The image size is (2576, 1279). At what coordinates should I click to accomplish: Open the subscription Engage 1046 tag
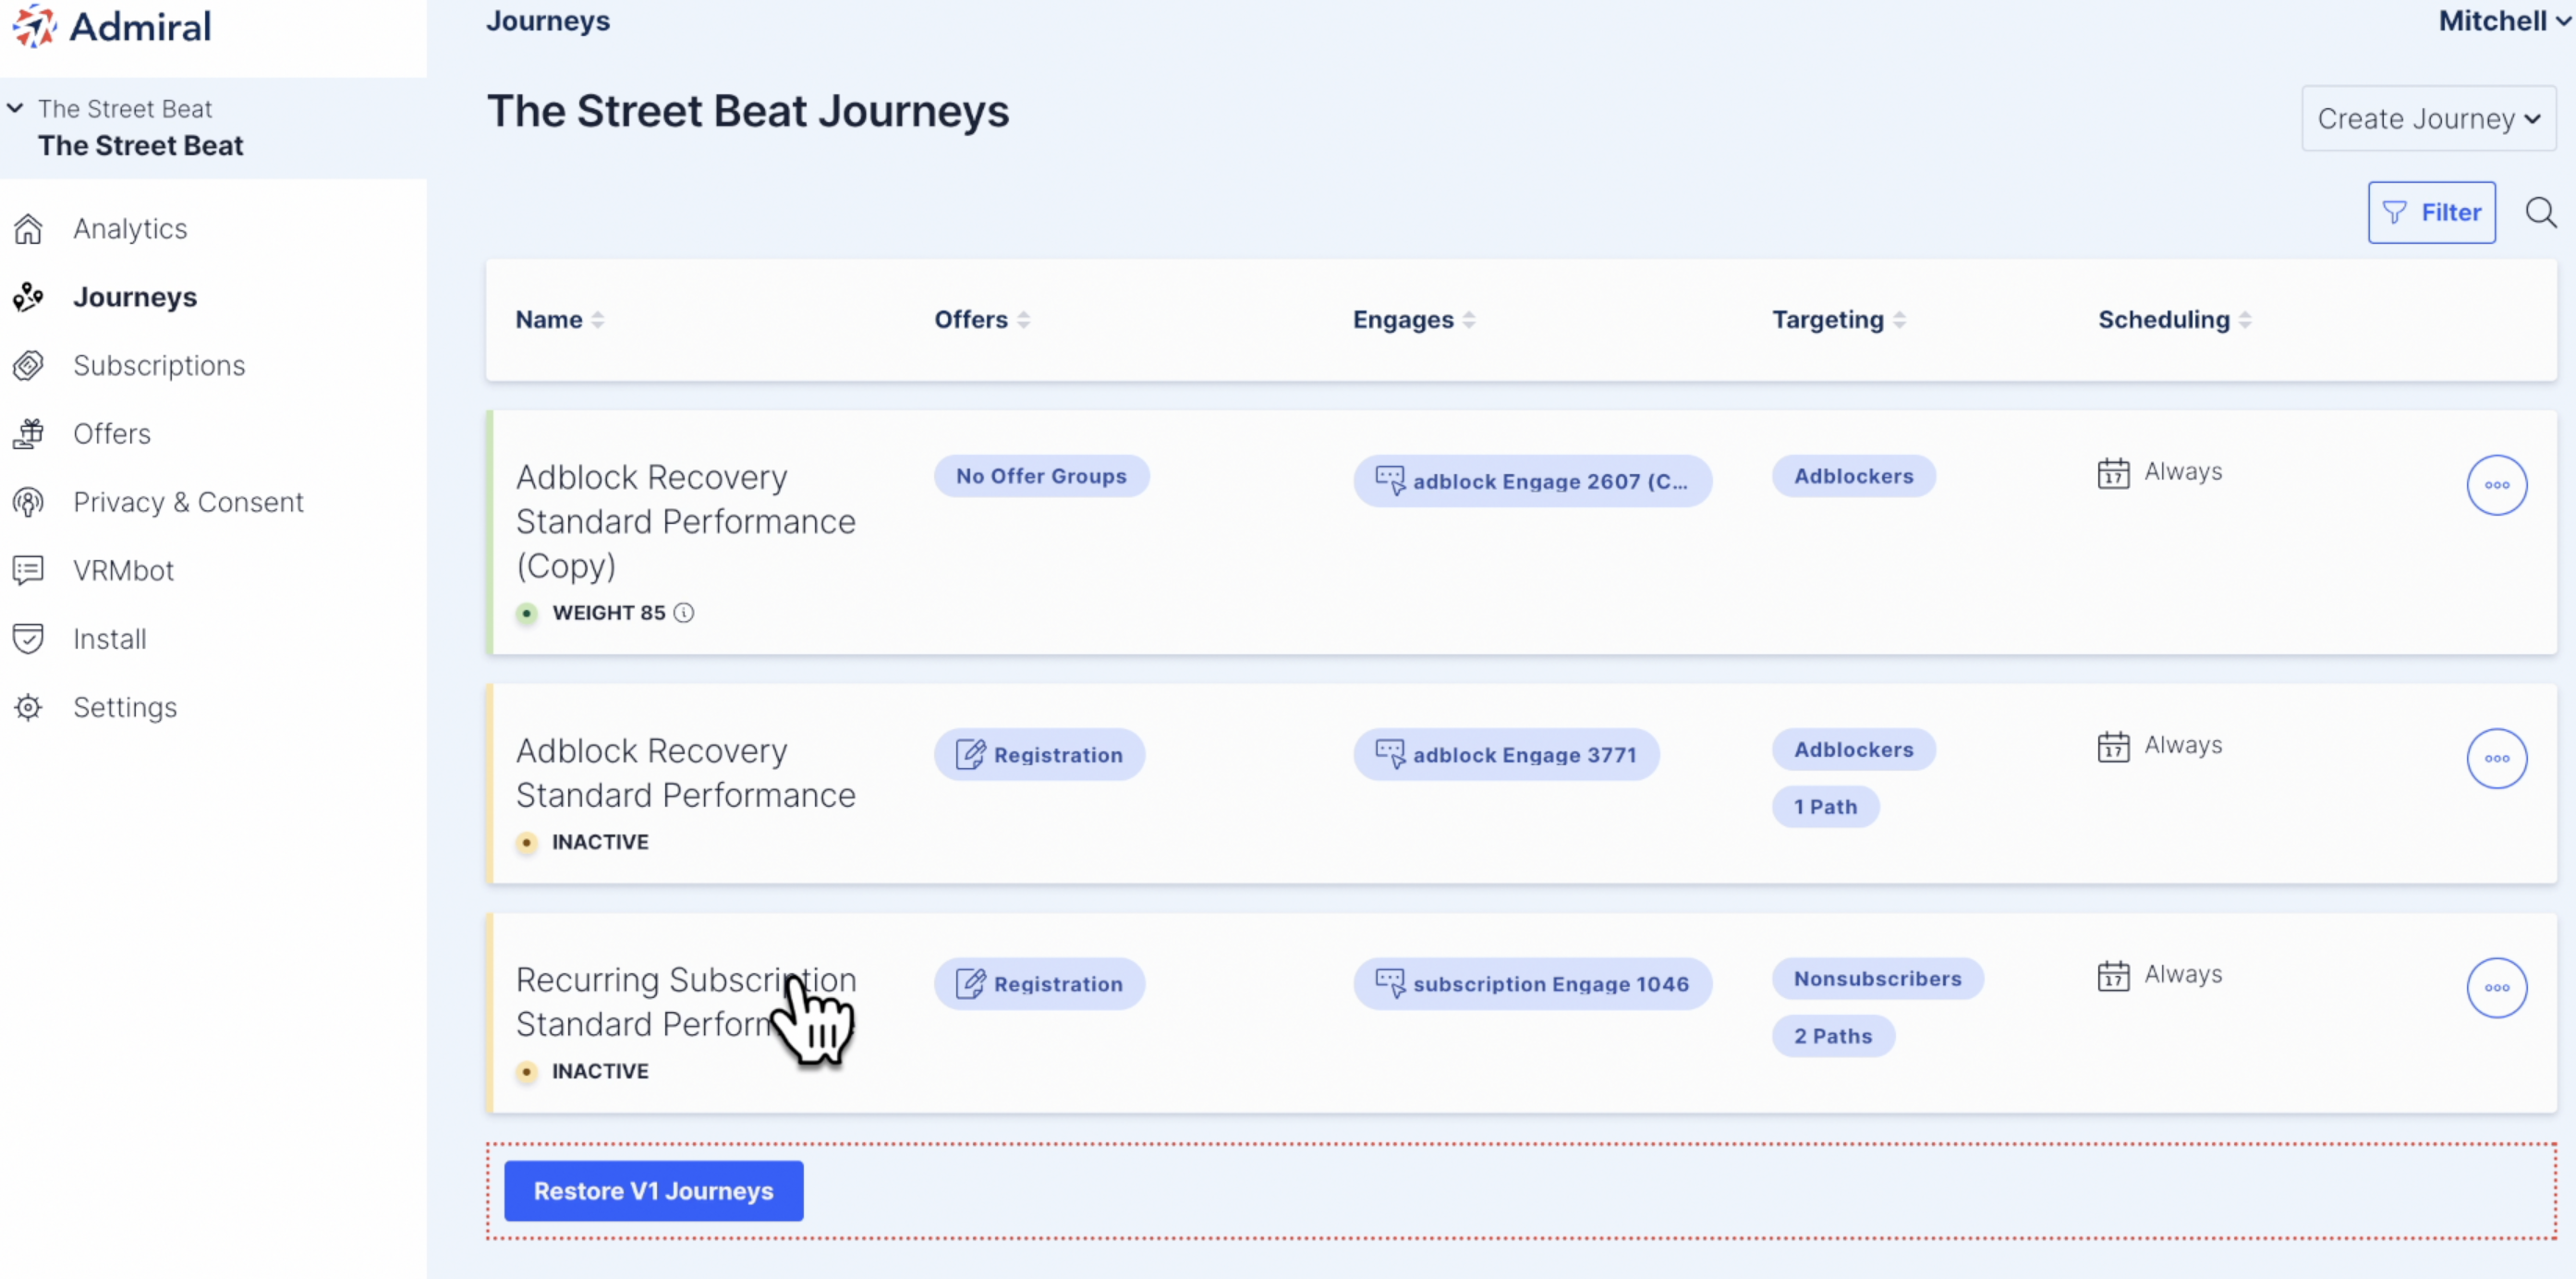click(x=1532, y=984)
